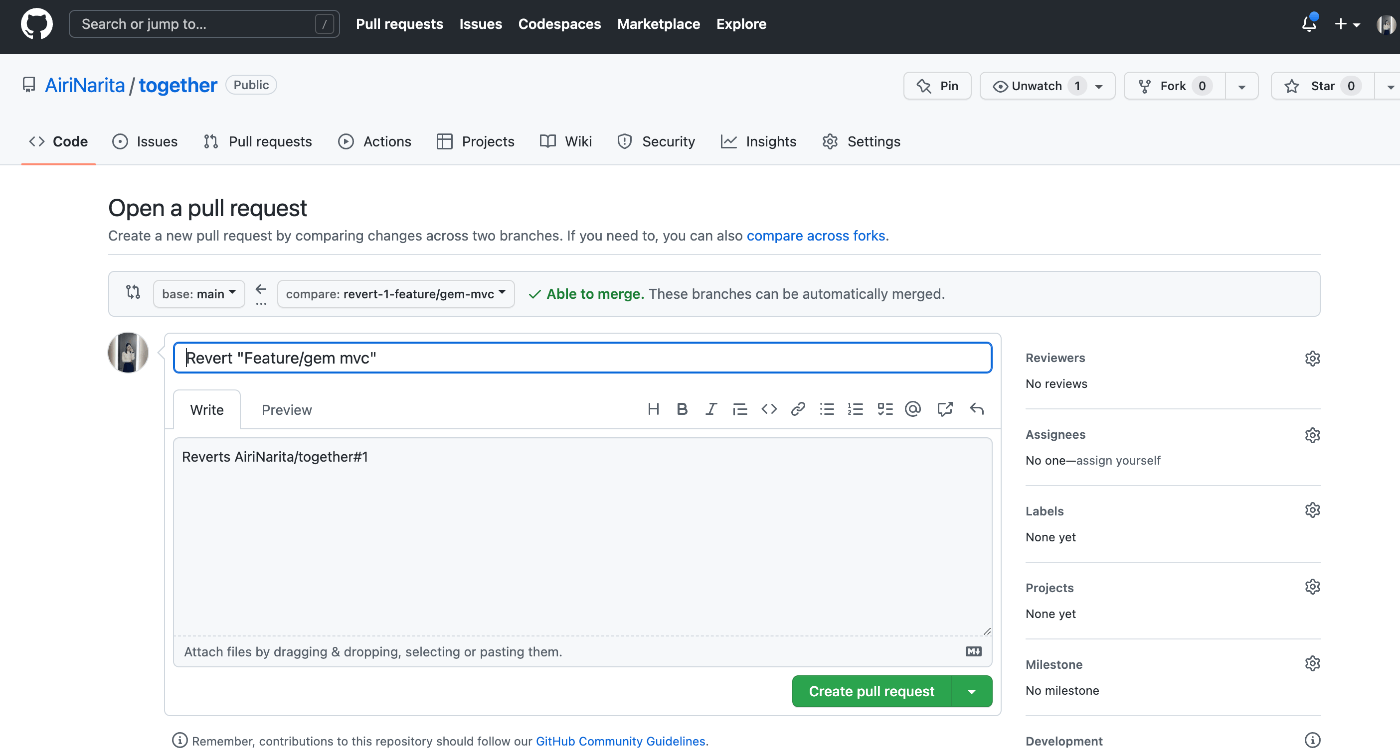Open Codespaces in the top navigation
Image resolution: width=1400 pixels, height=753 pixels.
click(x=560, y=24)
